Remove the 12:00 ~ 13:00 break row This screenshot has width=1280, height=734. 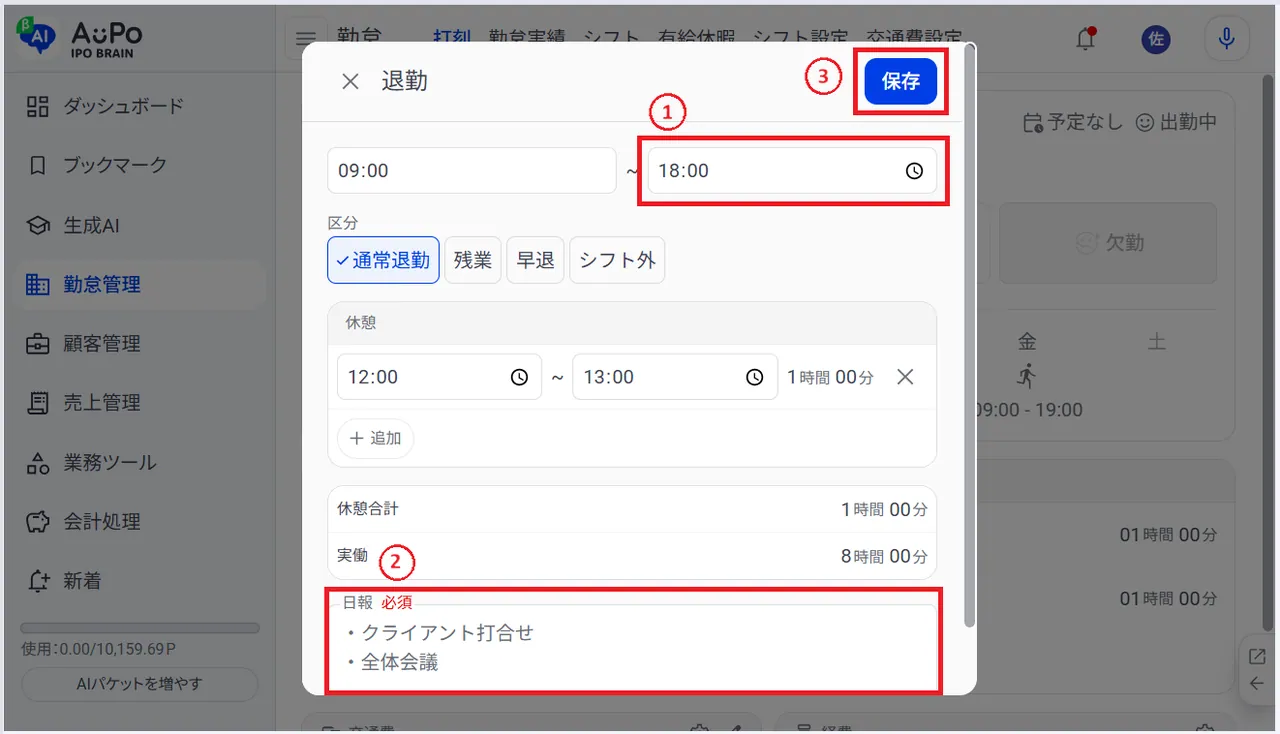click(905, 377)
